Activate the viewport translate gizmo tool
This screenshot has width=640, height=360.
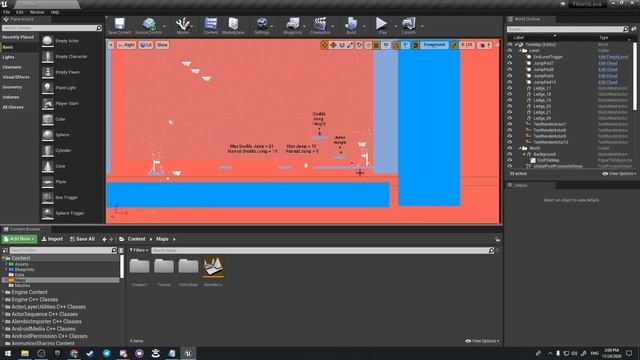pyautogui.click(x=333, y=45)
